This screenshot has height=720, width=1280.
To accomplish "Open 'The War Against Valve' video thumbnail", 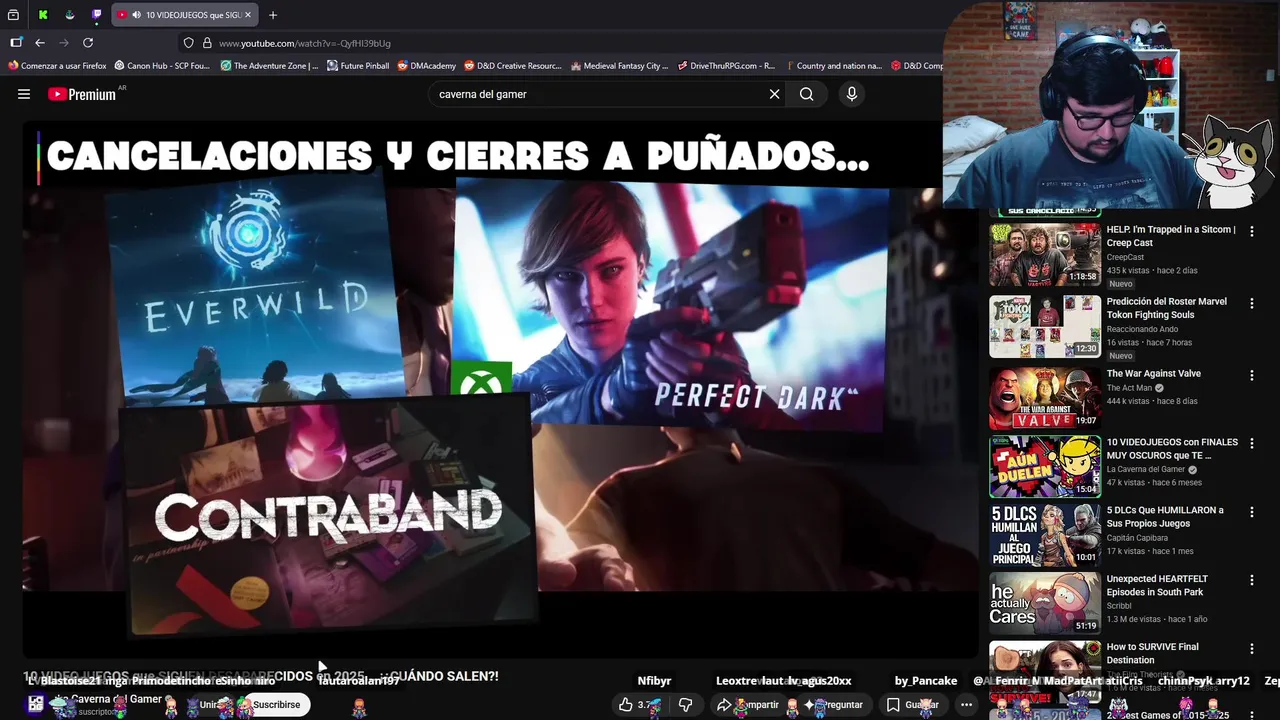I will click(1045, 398).
